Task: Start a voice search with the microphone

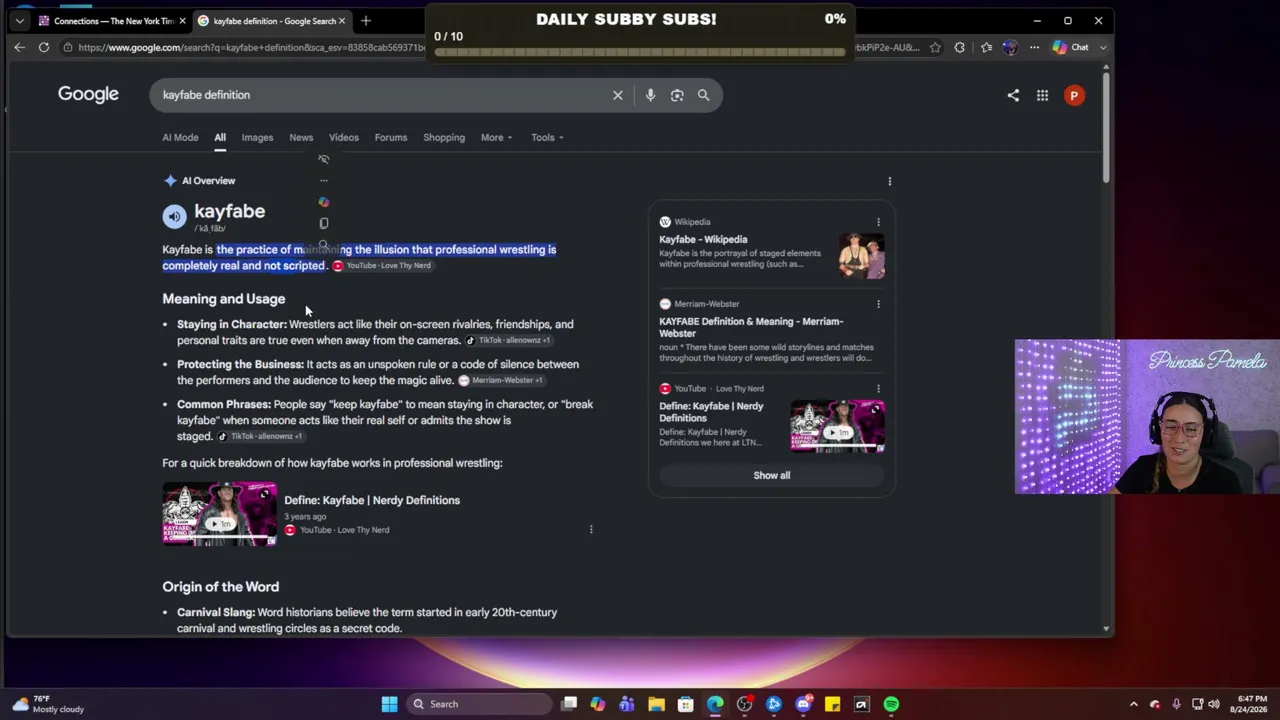Action: pos(650,95)
